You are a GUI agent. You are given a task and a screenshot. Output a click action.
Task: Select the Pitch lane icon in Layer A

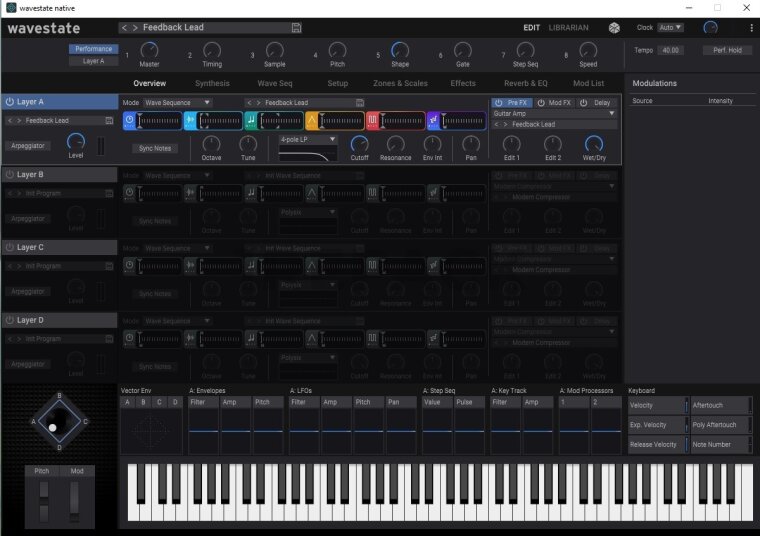252,120
